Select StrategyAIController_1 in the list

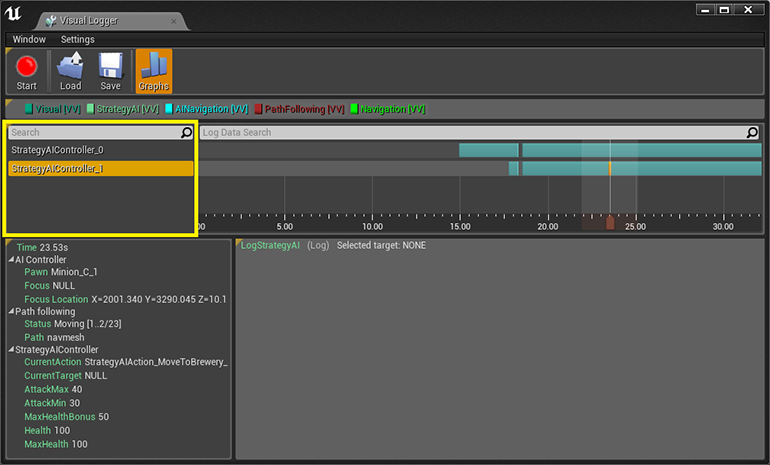(x=101, y=168)
